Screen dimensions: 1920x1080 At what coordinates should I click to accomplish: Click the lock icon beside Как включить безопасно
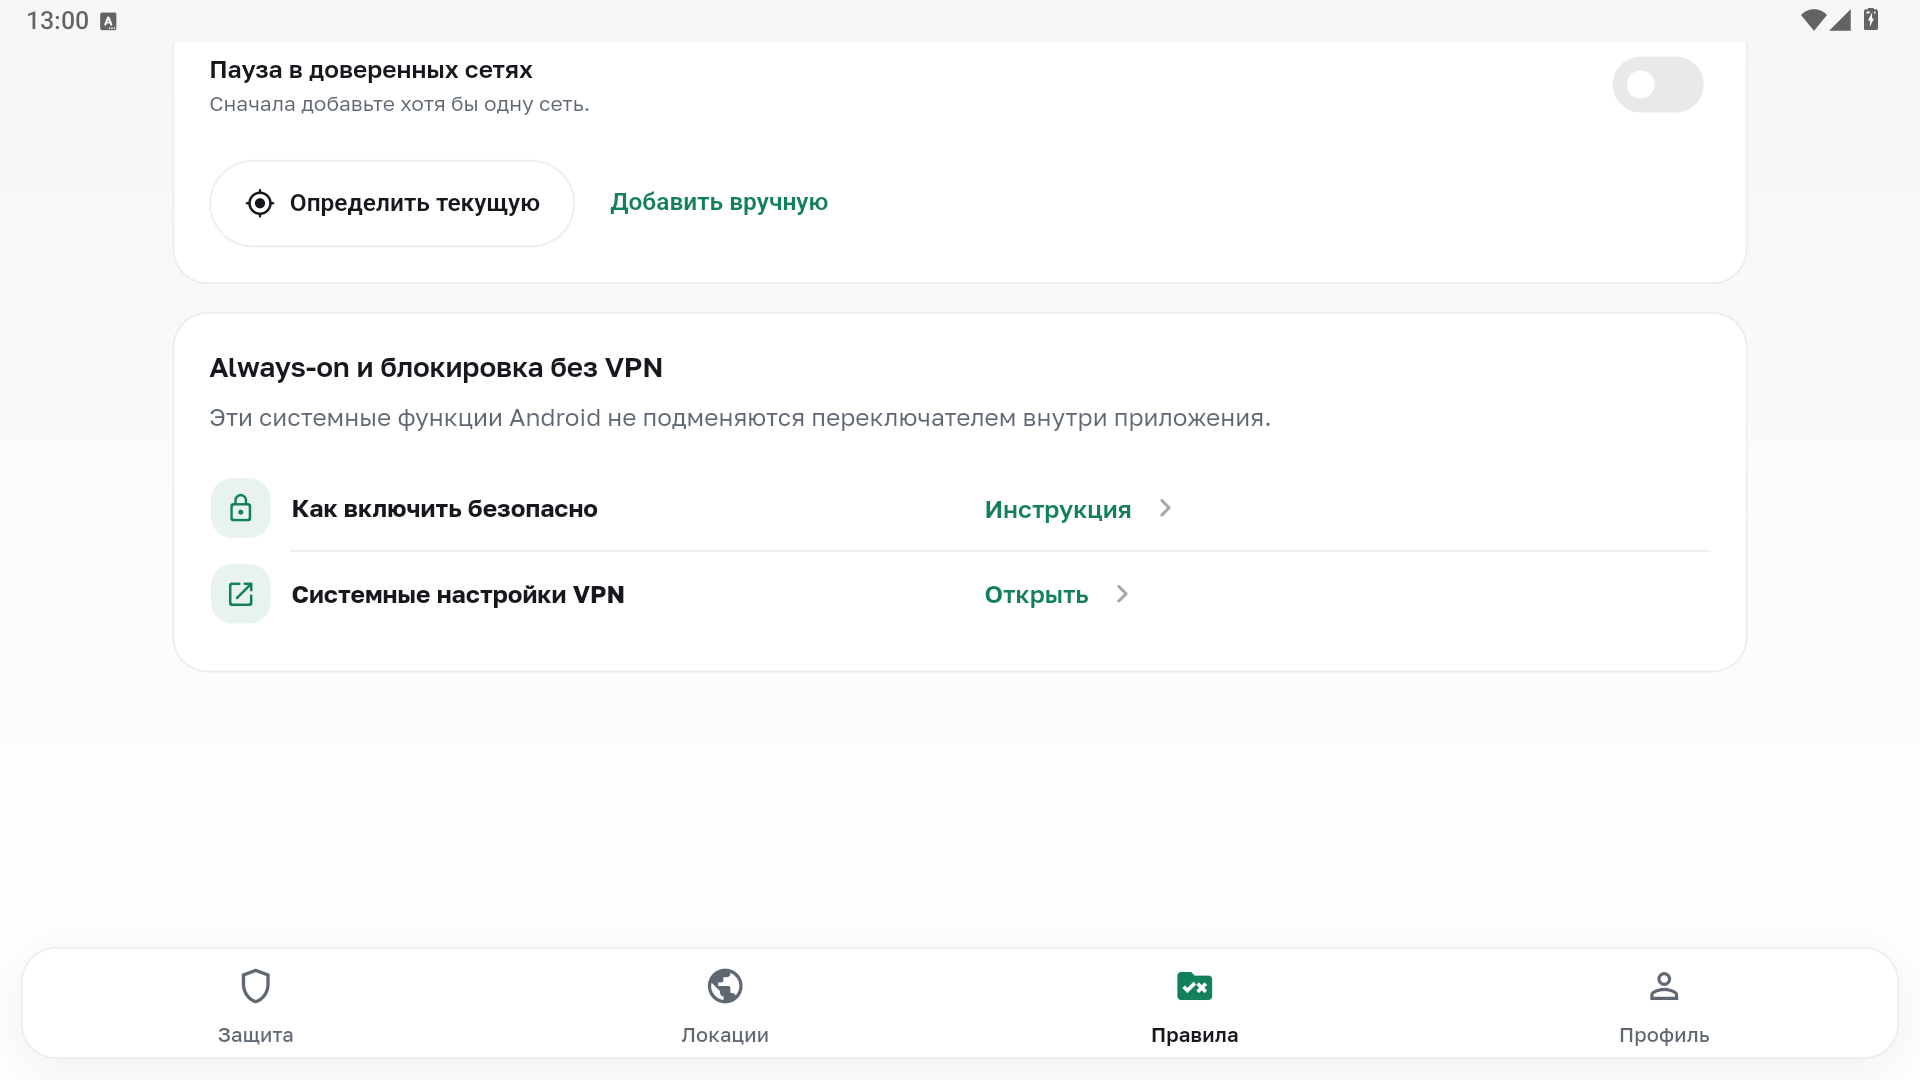241,508
